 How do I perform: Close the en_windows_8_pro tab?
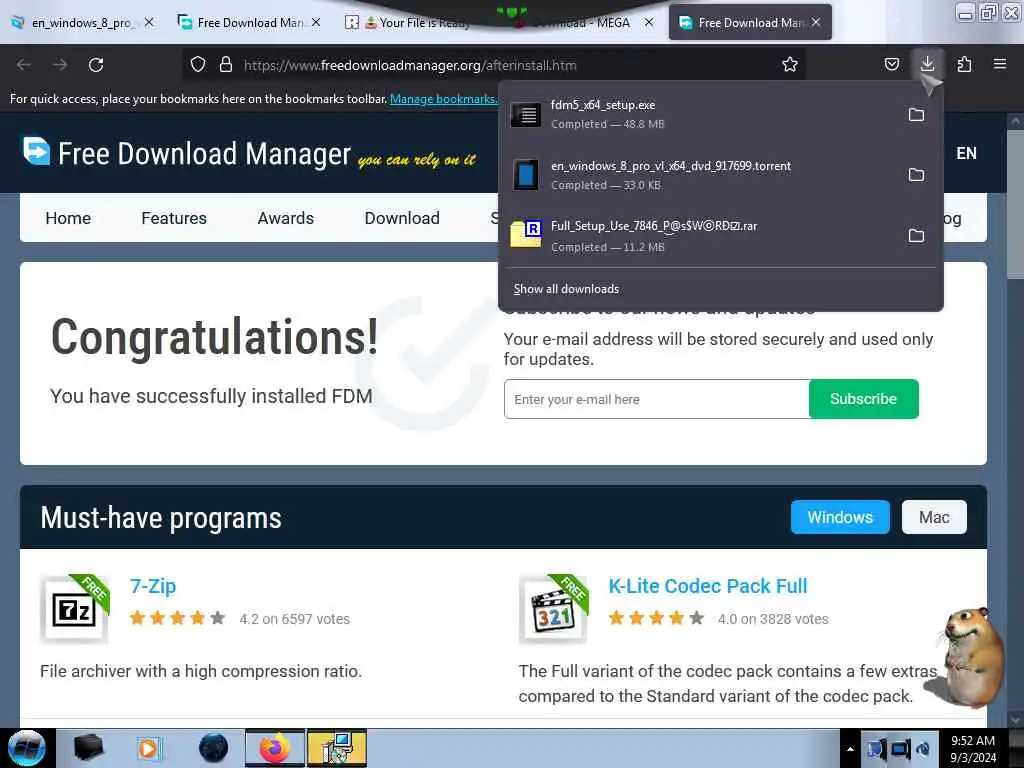pos(149,22)
